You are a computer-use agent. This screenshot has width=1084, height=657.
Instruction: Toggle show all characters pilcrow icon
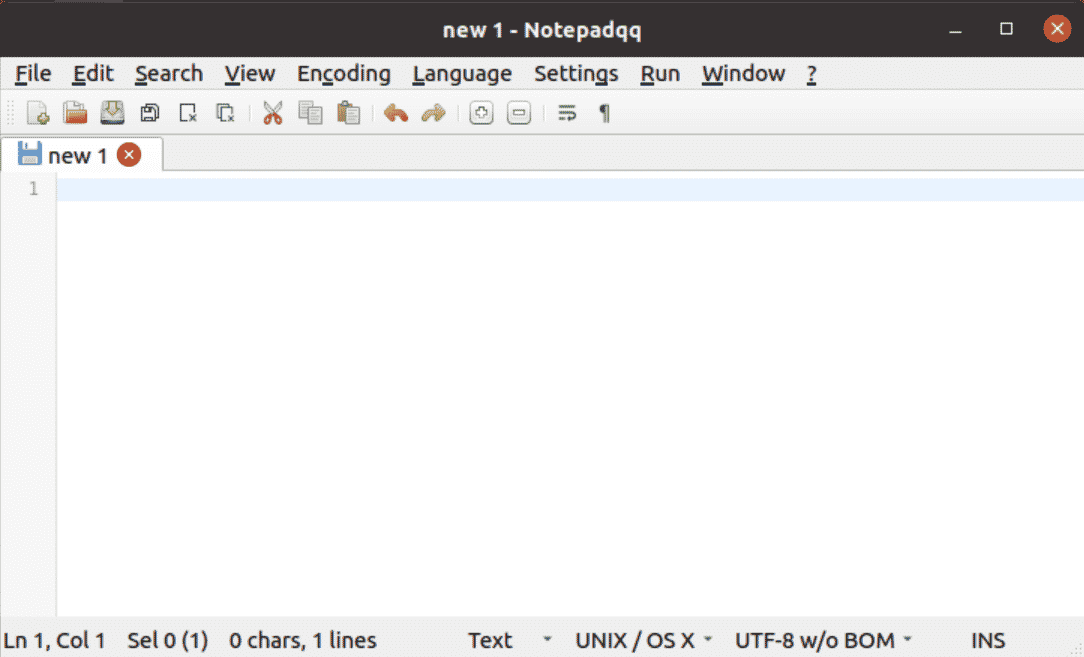pos(604,113)
